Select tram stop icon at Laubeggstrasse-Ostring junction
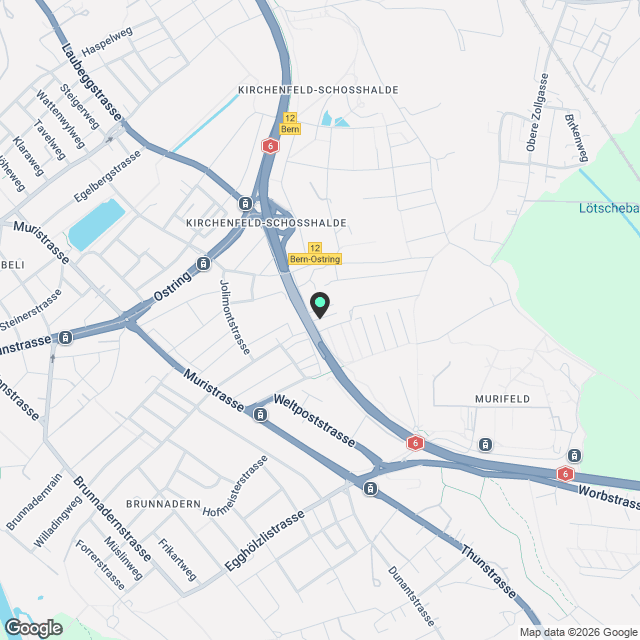 245,203
